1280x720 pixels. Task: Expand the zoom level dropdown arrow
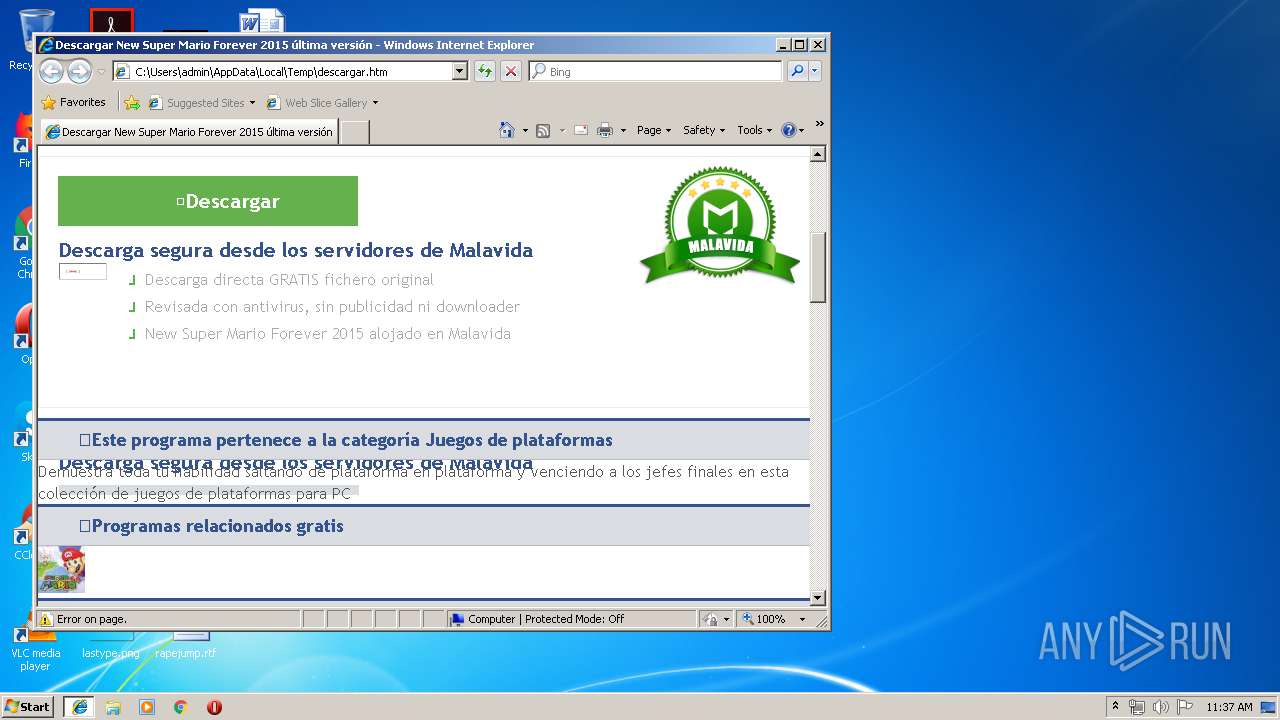click(x=802, y=620)
